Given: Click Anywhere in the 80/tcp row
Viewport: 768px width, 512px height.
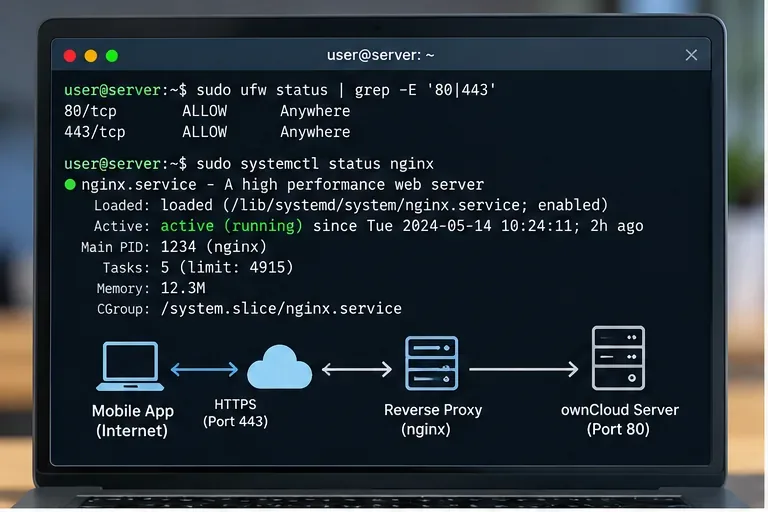Looking at the screenshot, I should tap(315, 112).
